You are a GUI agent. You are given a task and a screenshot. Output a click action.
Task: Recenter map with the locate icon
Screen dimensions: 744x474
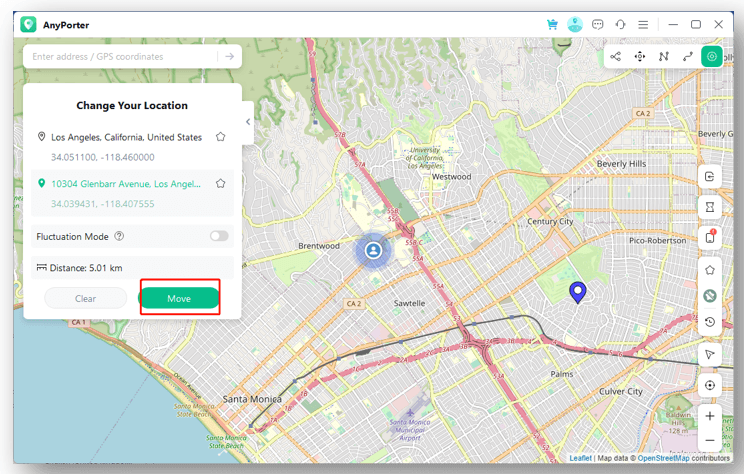pyautogui.click(x=710, y=385)
